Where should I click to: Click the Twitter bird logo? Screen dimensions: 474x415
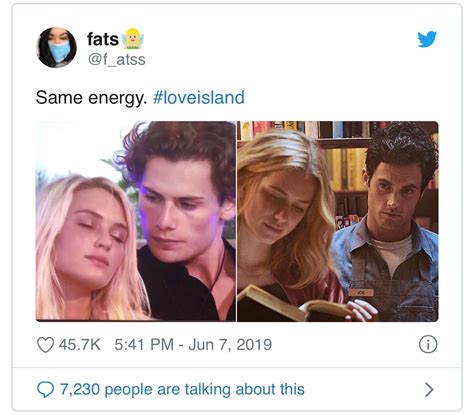coord(427,39)
